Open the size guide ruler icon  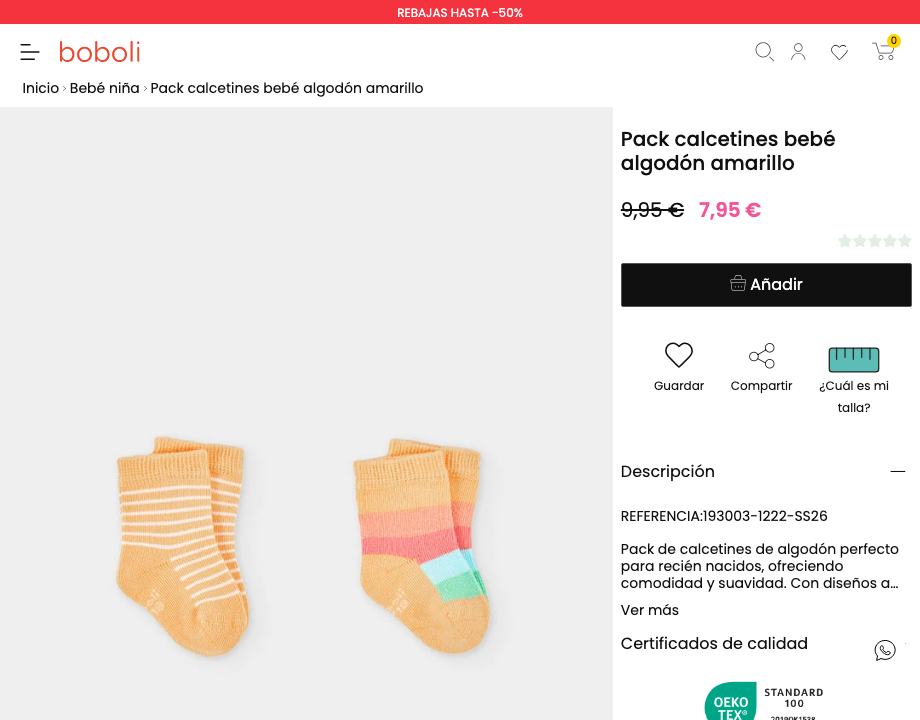click(x=854, y=360)
